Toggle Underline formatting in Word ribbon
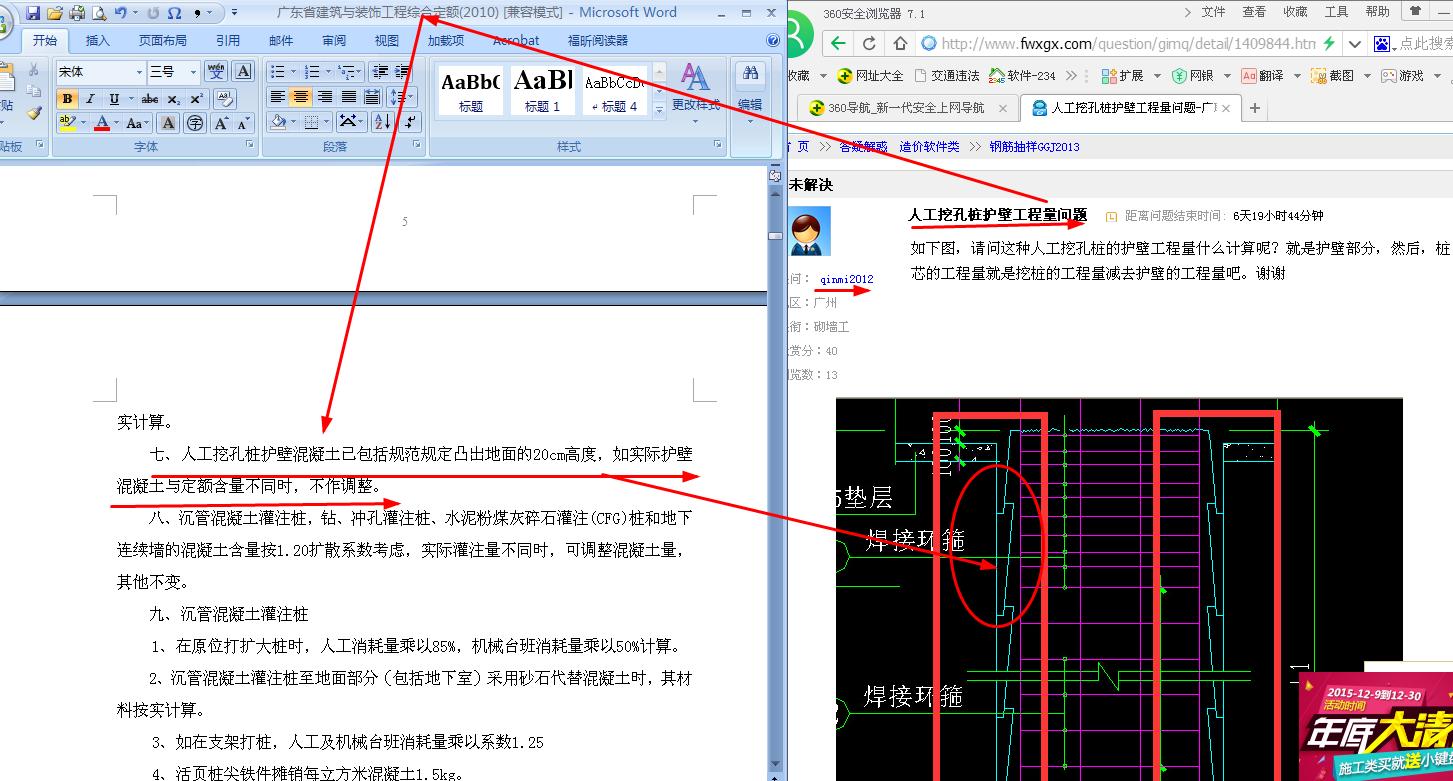The width and height of the screenshot is (1453, 781). (x=114, y=99)
